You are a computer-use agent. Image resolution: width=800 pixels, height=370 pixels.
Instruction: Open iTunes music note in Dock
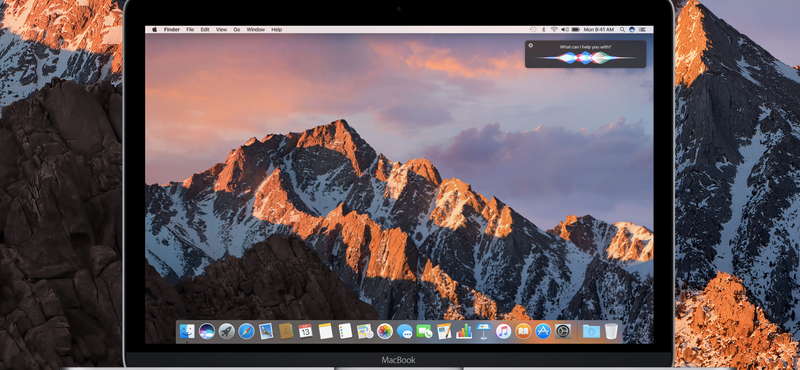click(x=503, y=331)
